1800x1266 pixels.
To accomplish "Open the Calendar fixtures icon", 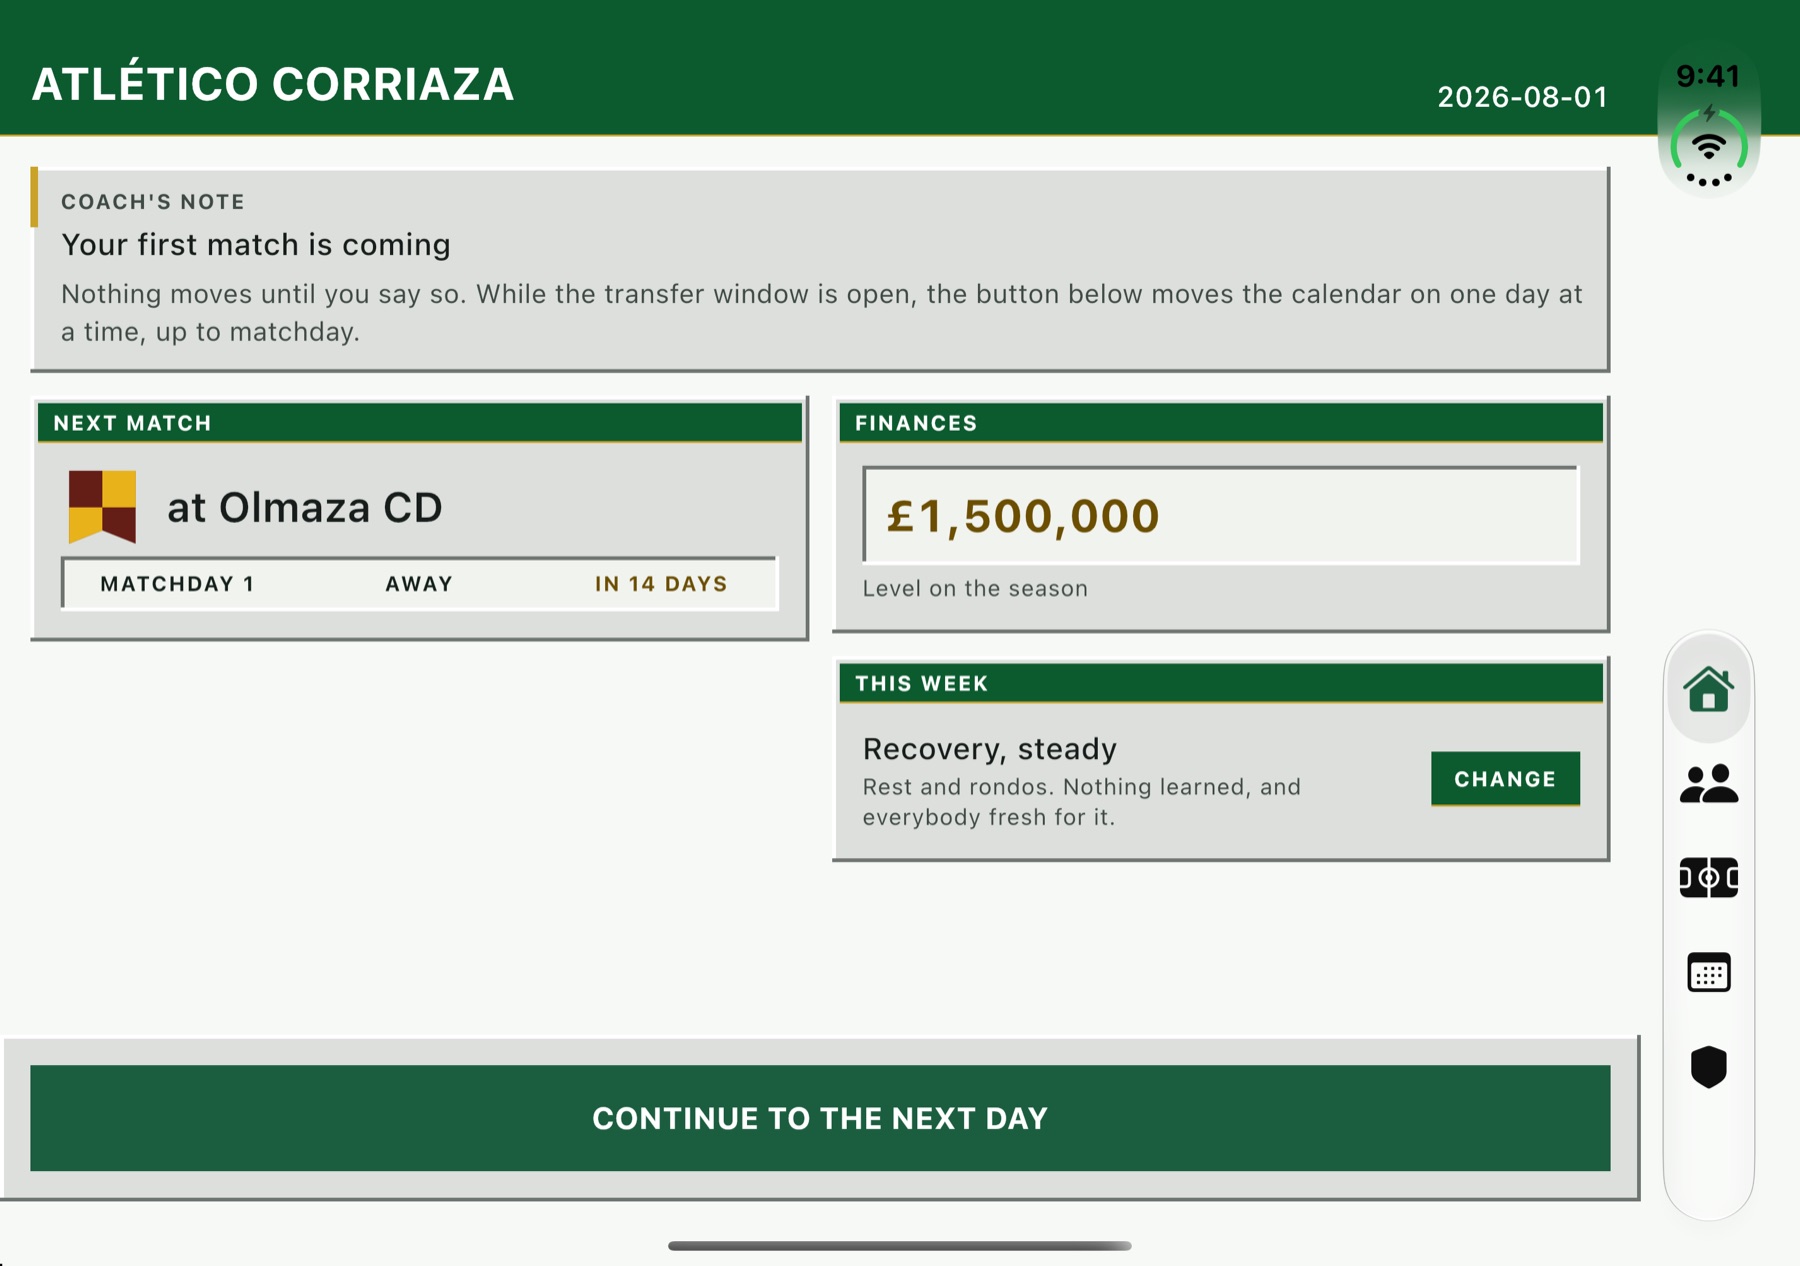I will pos(1708,972).
